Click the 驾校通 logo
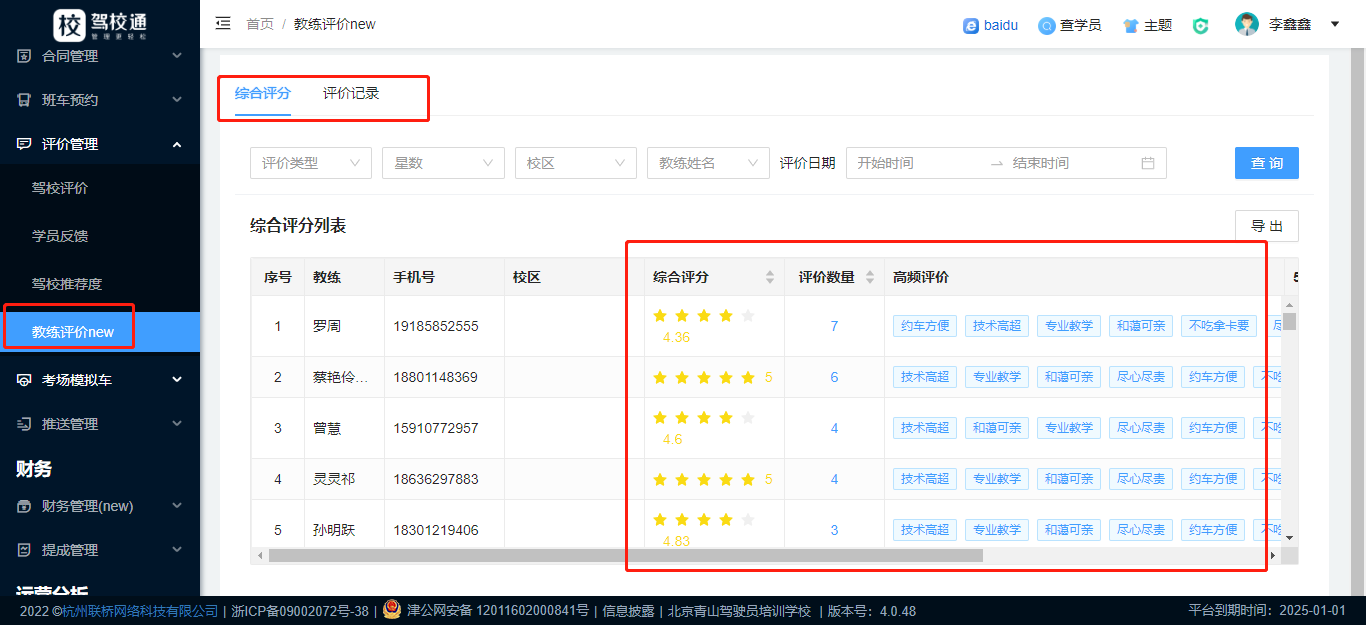1366x625 pixels. (99, 24)
